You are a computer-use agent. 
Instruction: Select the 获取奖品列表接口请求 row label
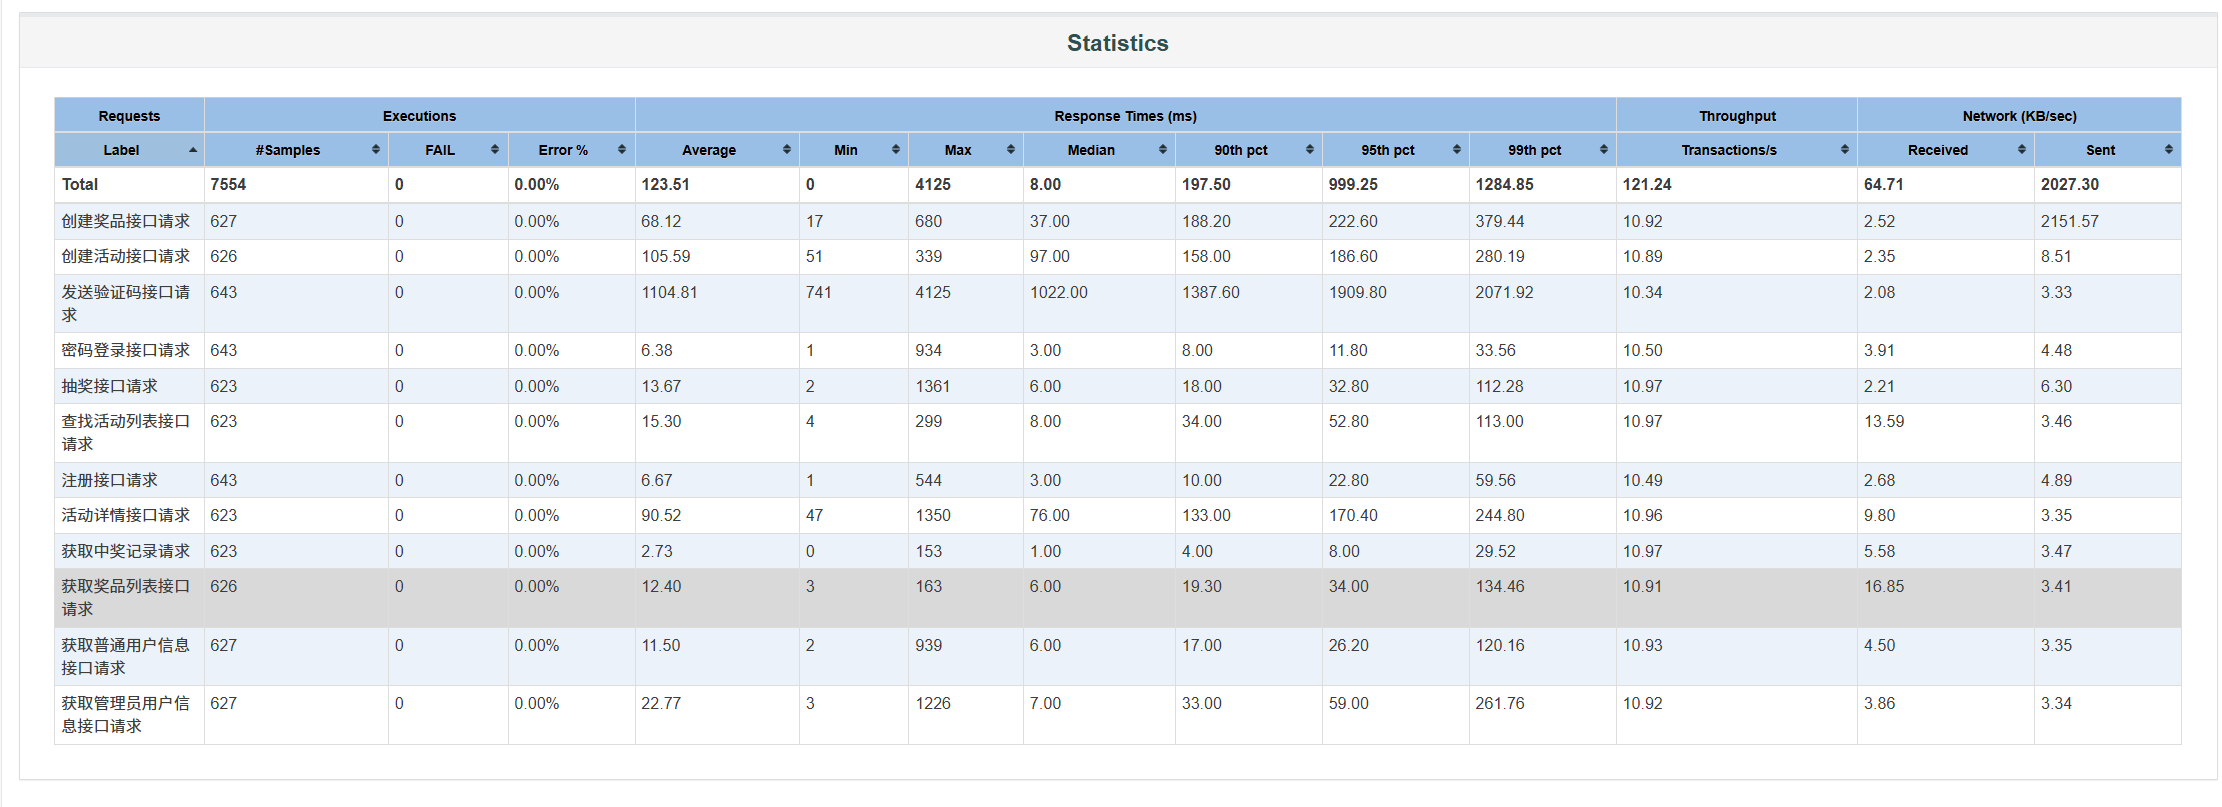125,597
